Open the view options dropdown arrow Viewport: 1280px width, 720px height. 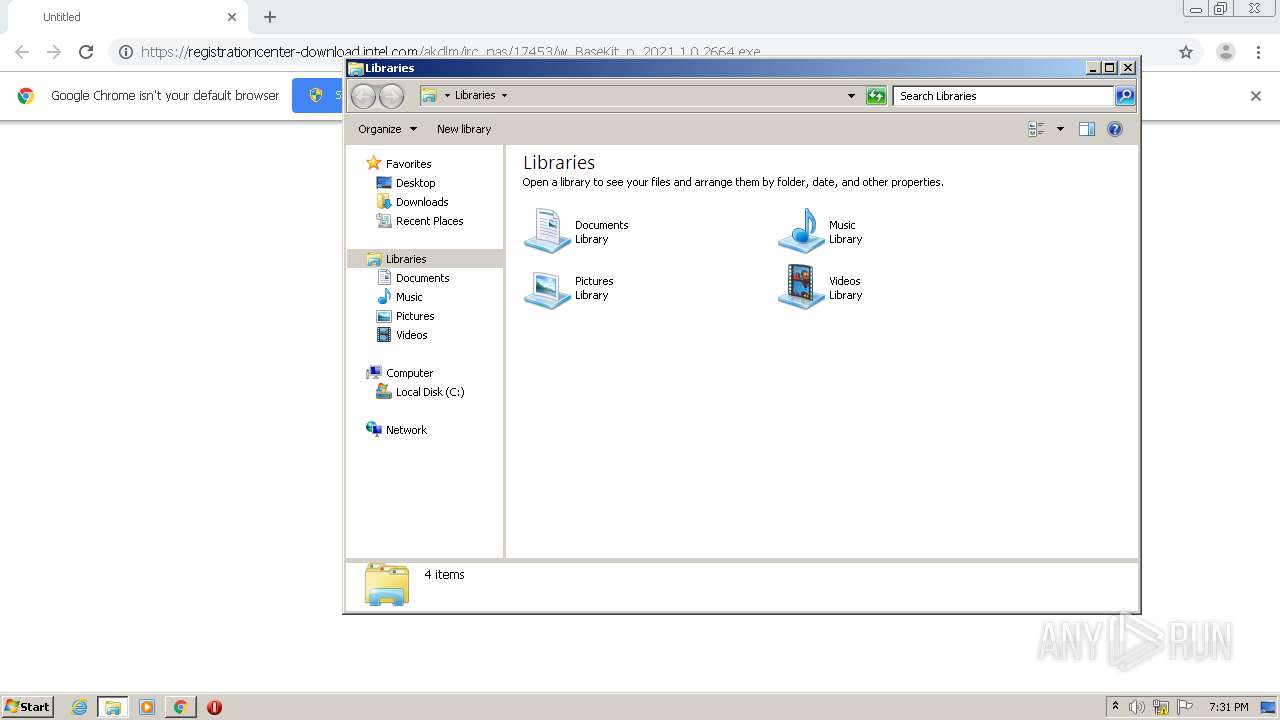[x=1060, y=129]
